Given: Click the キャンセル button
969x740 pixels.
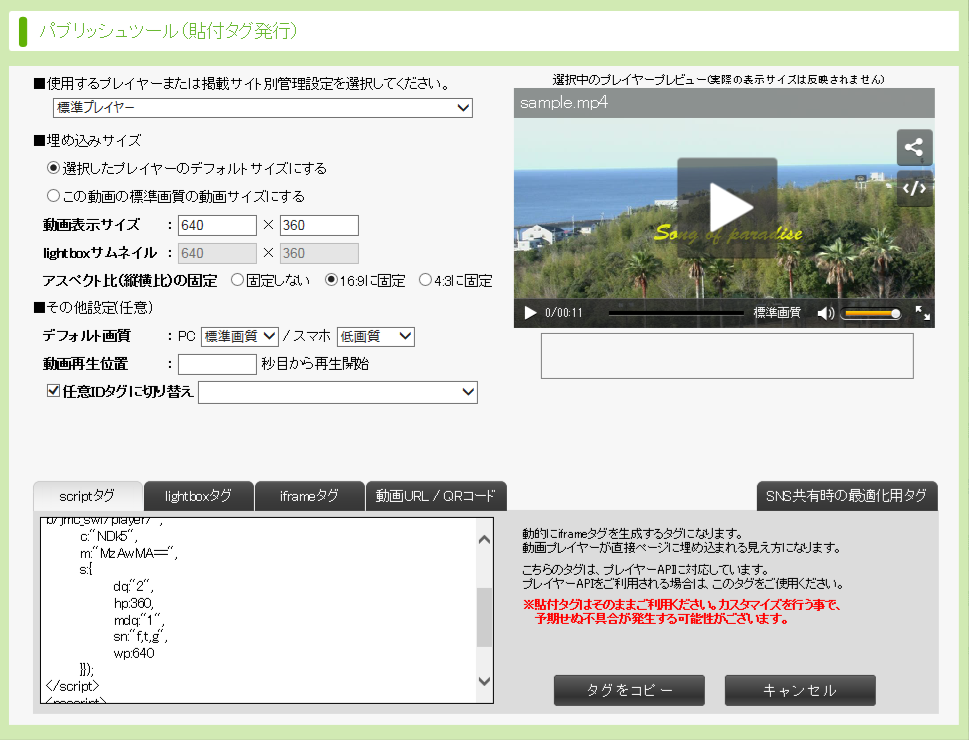Looking at the screenshot, I should [800, 690].
